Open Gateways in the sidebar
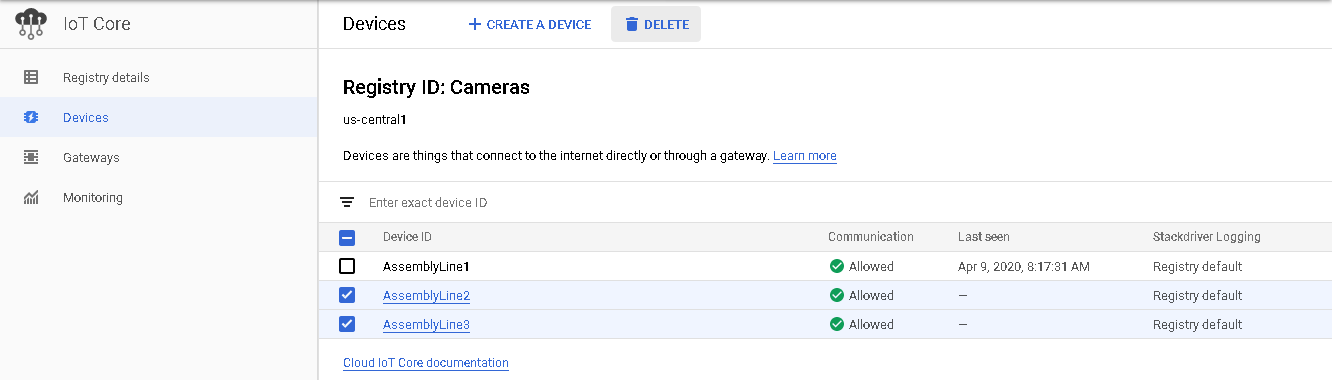 (x=159, y=157)
